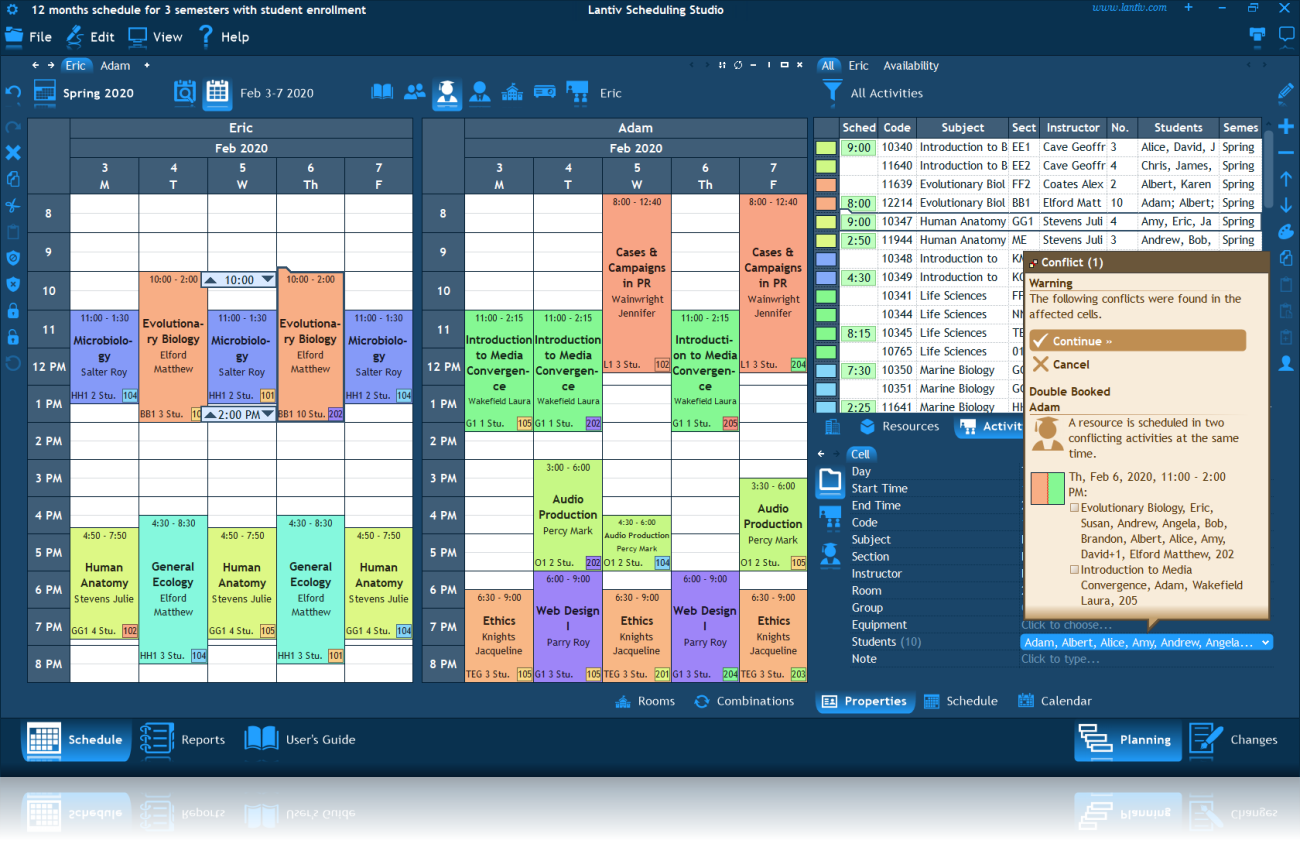The height and width of the screenshot is (841, 1300).
Task: Click the Spring 2020 semester calendar icon
Action: pos(45,93)
